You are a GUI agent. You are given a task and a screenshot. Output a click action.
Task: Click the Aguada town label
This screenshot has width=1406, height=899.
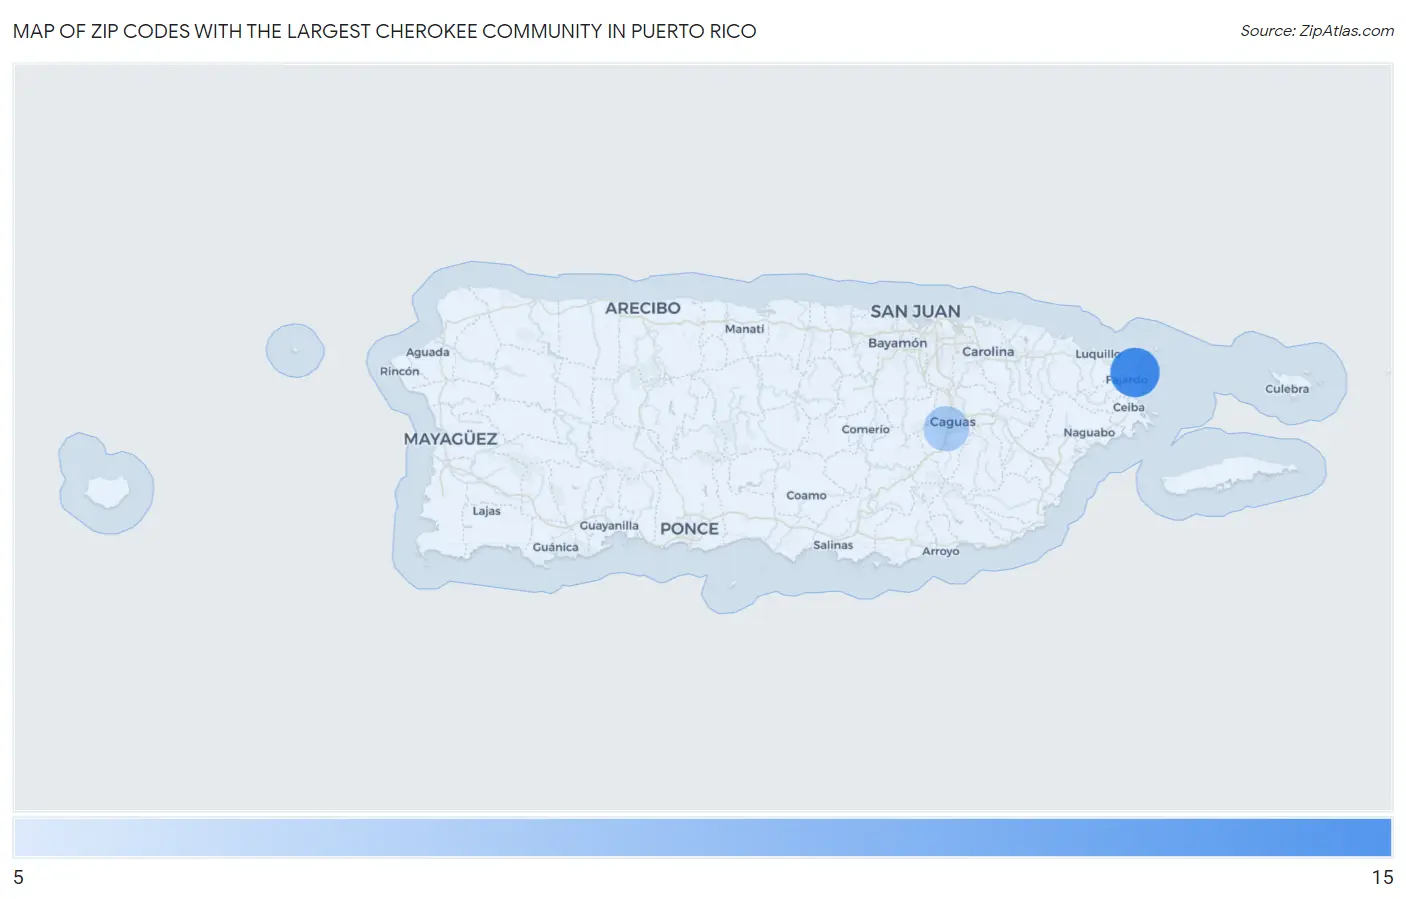pos(427,352)
